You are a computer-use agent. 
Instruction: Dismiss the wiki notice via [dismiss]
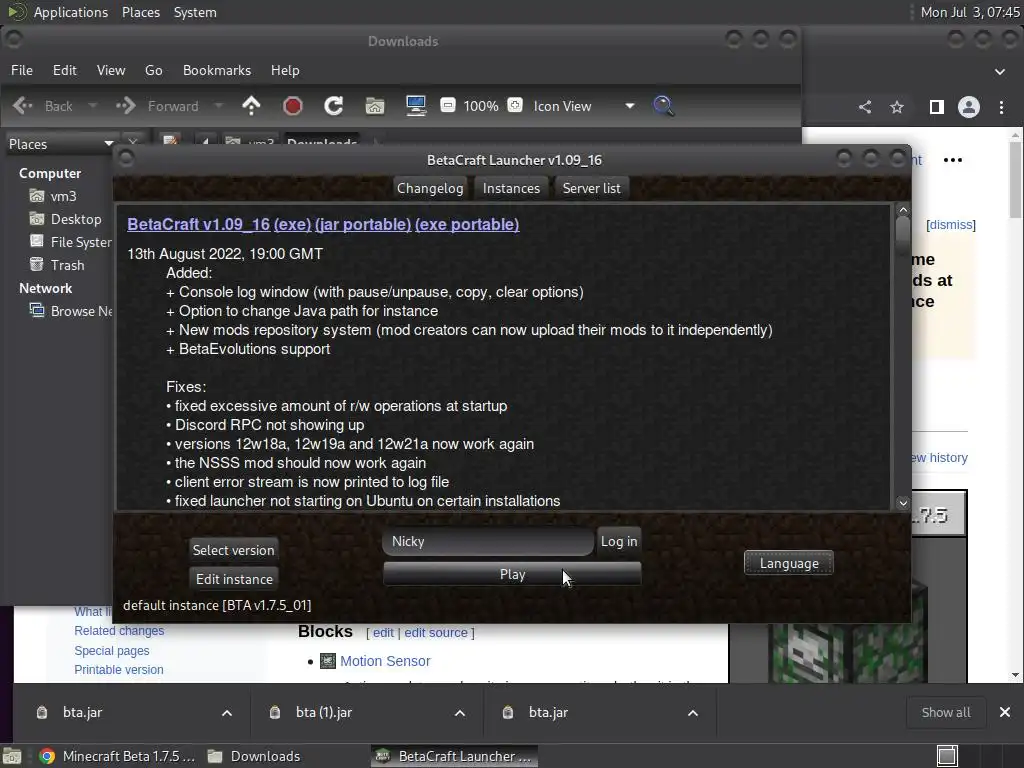click(951, 225)
